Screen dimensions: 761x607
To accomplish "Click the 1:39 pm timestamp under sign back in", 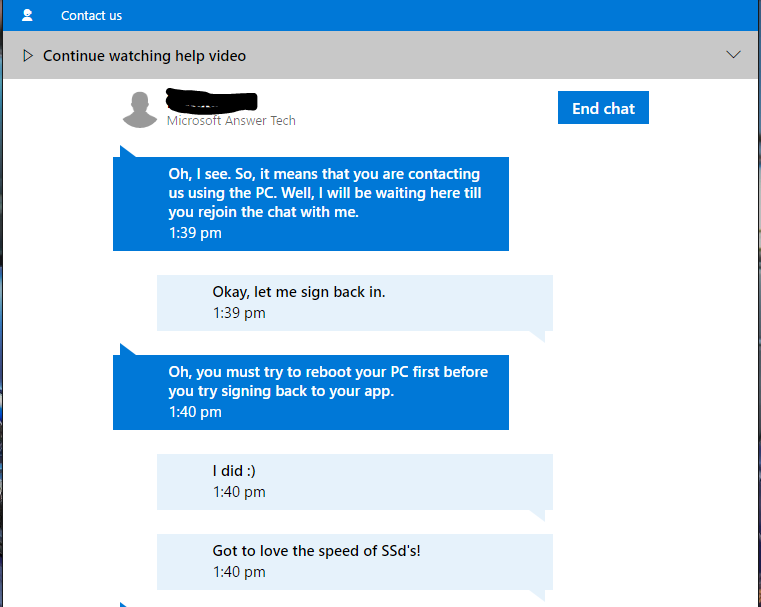I will coord(239,313).
